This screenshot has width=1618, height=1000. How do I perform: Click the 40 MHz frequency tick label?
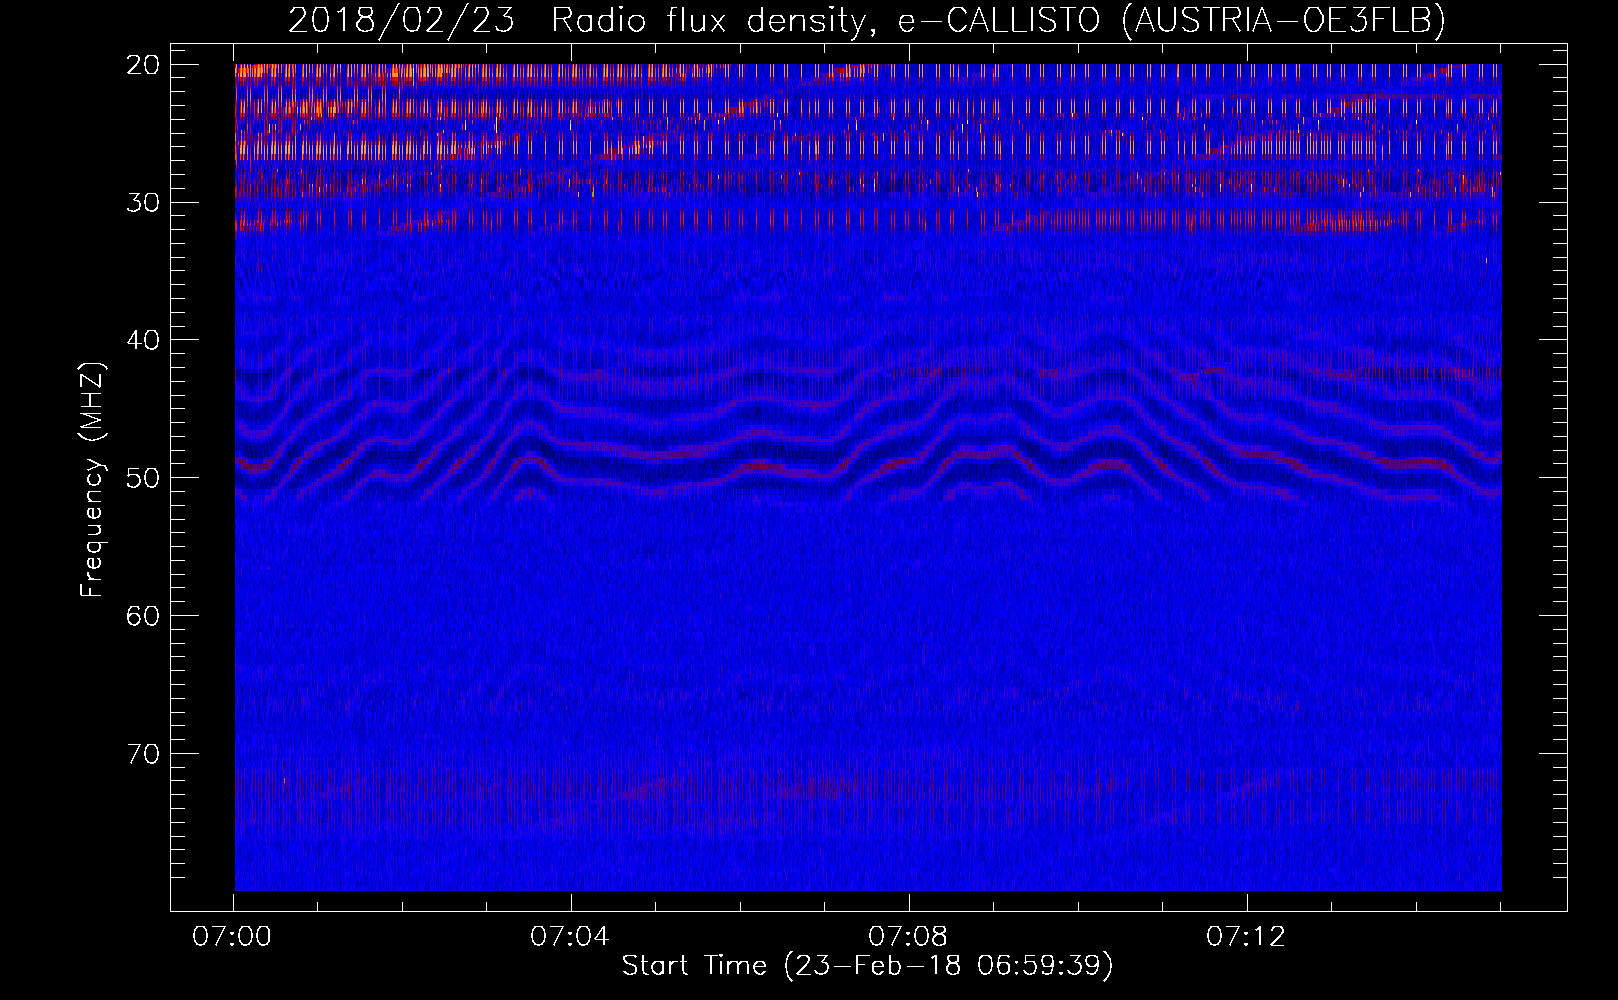[144, 340]
